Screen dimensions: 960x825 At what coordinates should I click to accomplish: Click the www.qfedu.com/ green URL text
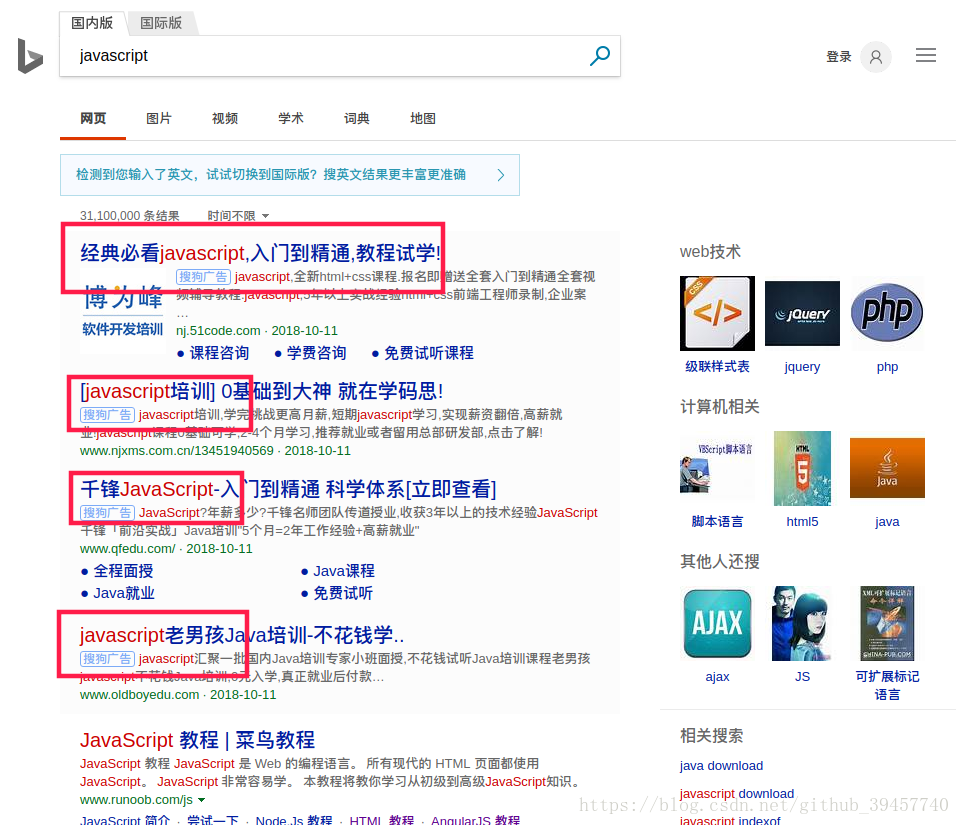(x=127, y=548)
